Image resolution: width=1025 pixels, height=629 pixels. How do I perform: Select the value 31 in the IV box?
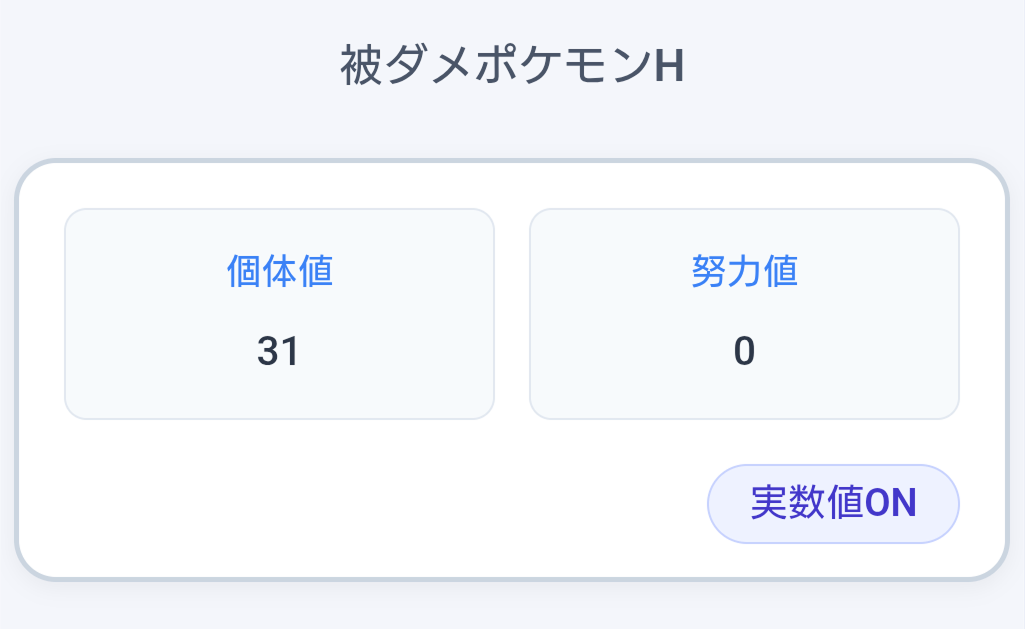(280, 352)
